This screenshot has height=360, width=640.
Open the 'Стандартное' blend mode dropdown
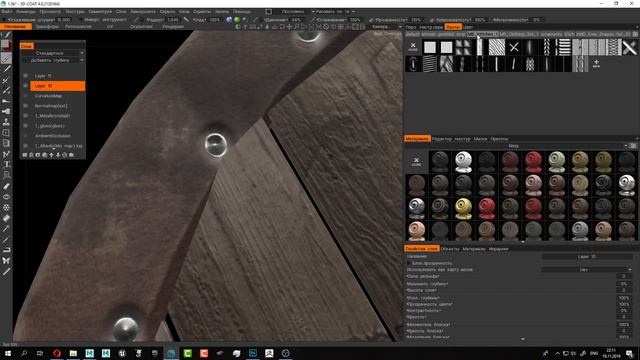point(52,53)
